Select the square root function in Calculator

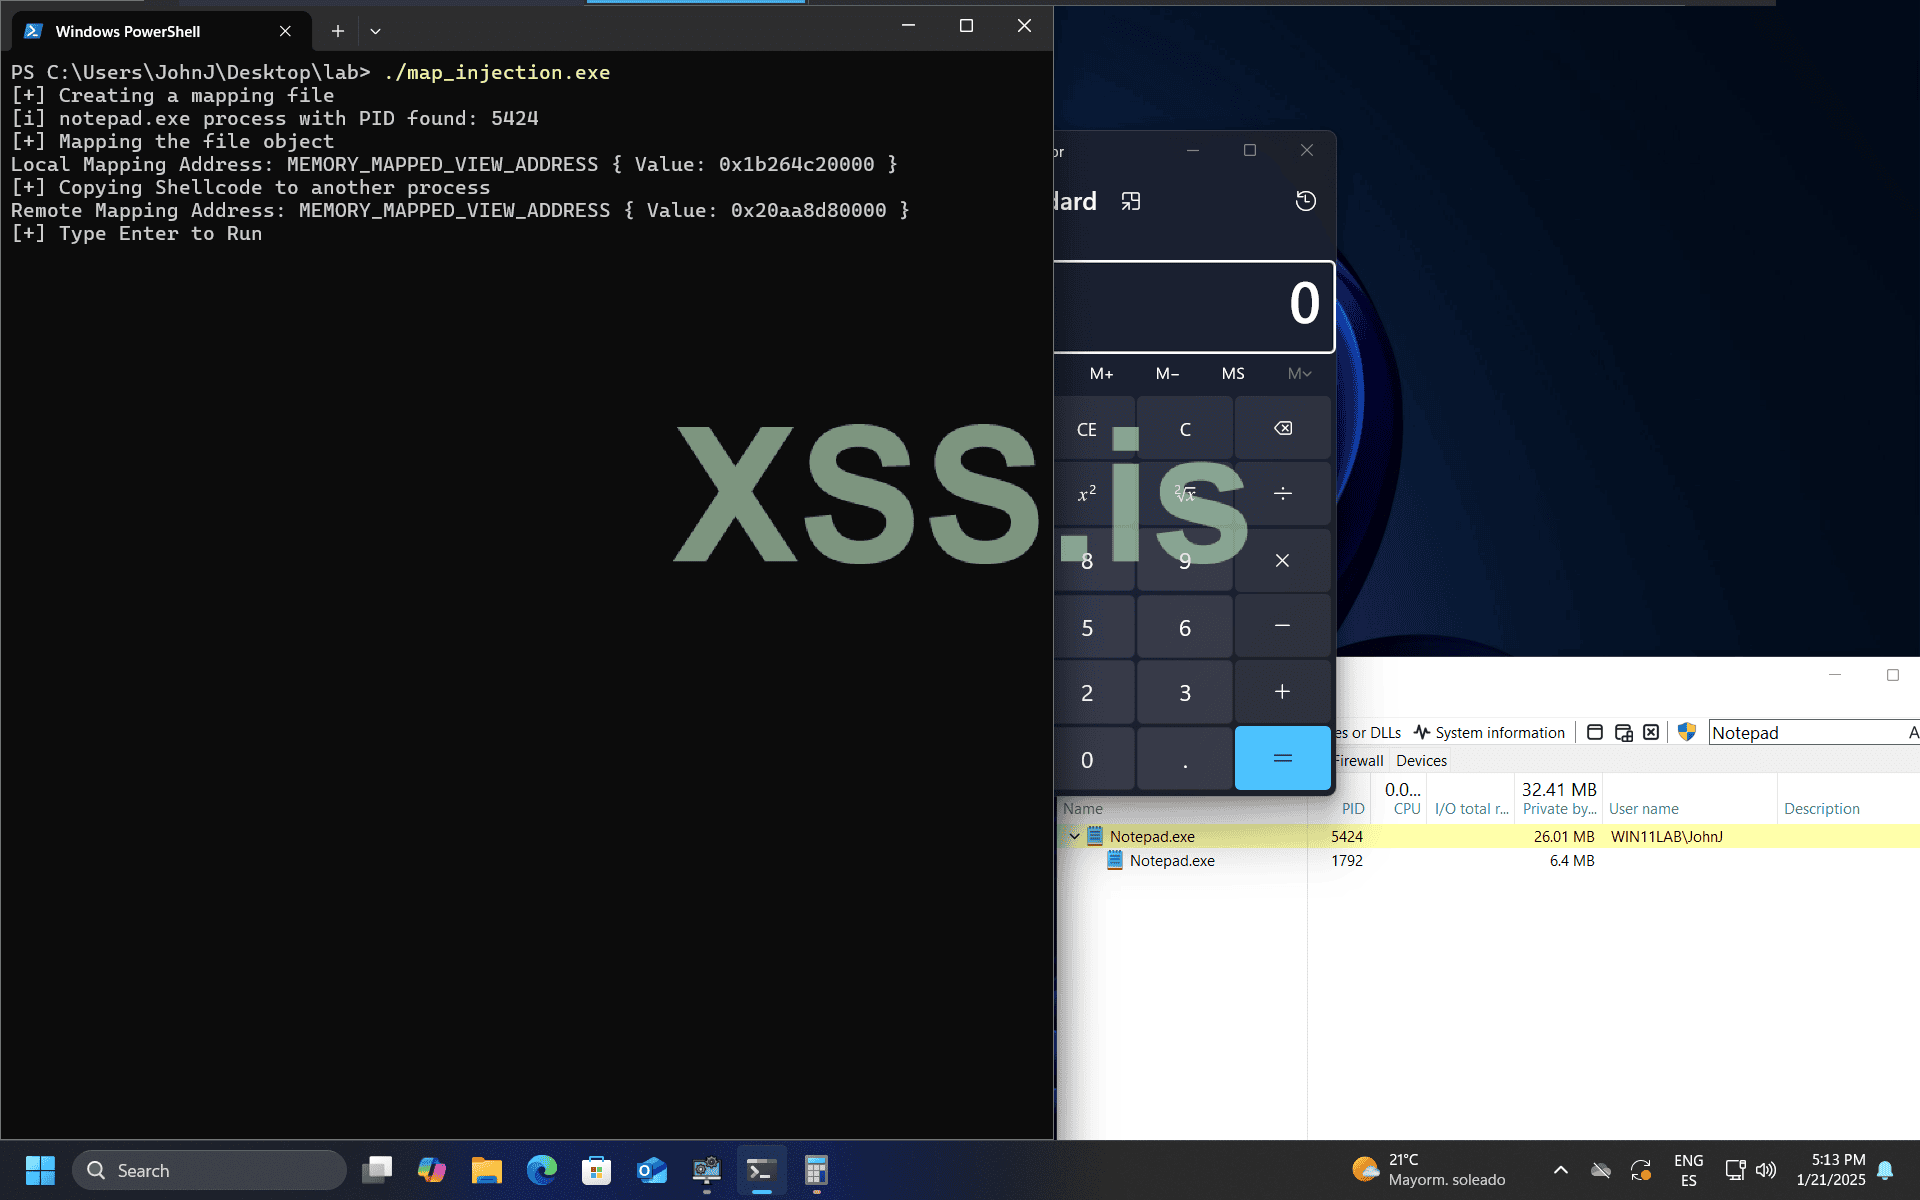pos(1184,493)
